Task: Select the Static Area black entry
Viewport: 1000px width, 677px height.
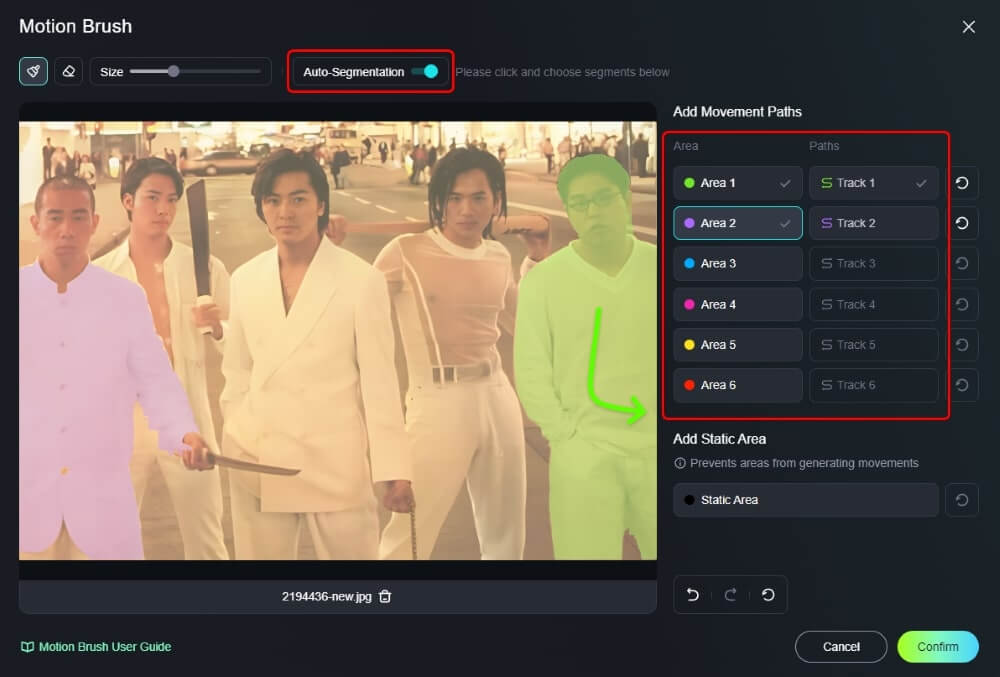Action: click(805, 500)
